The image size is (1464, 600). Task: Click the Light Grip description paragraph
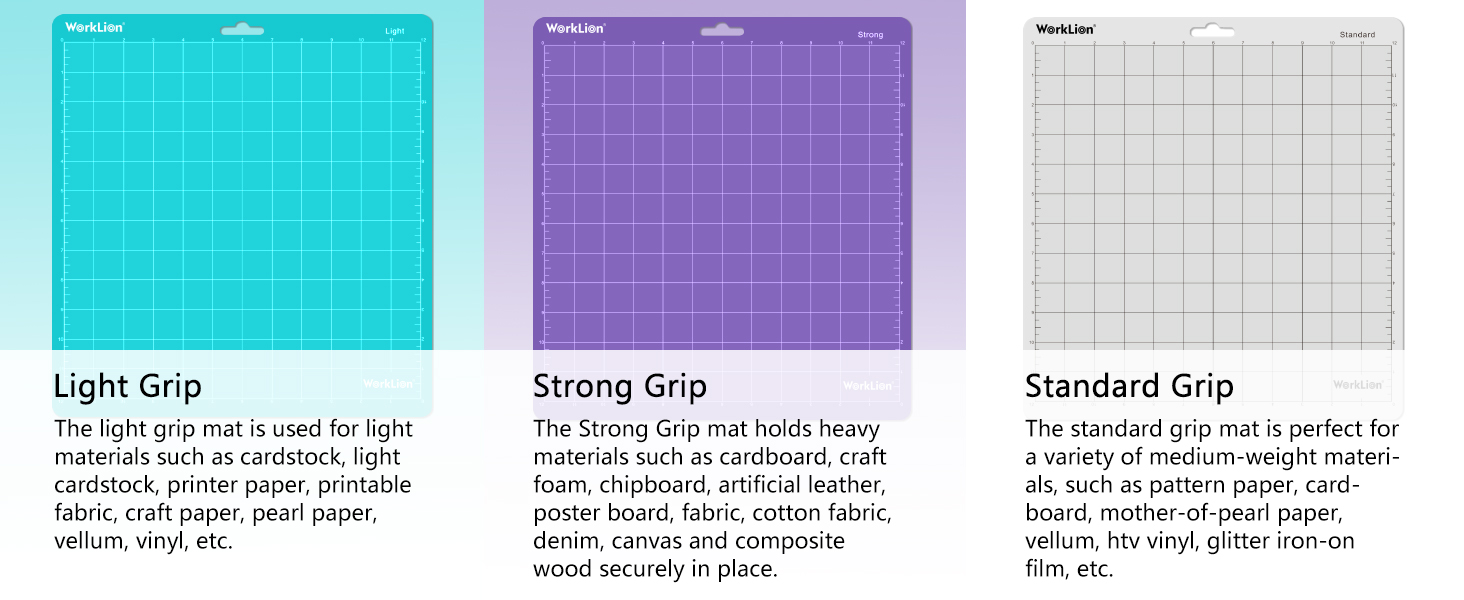coord(232,485)
